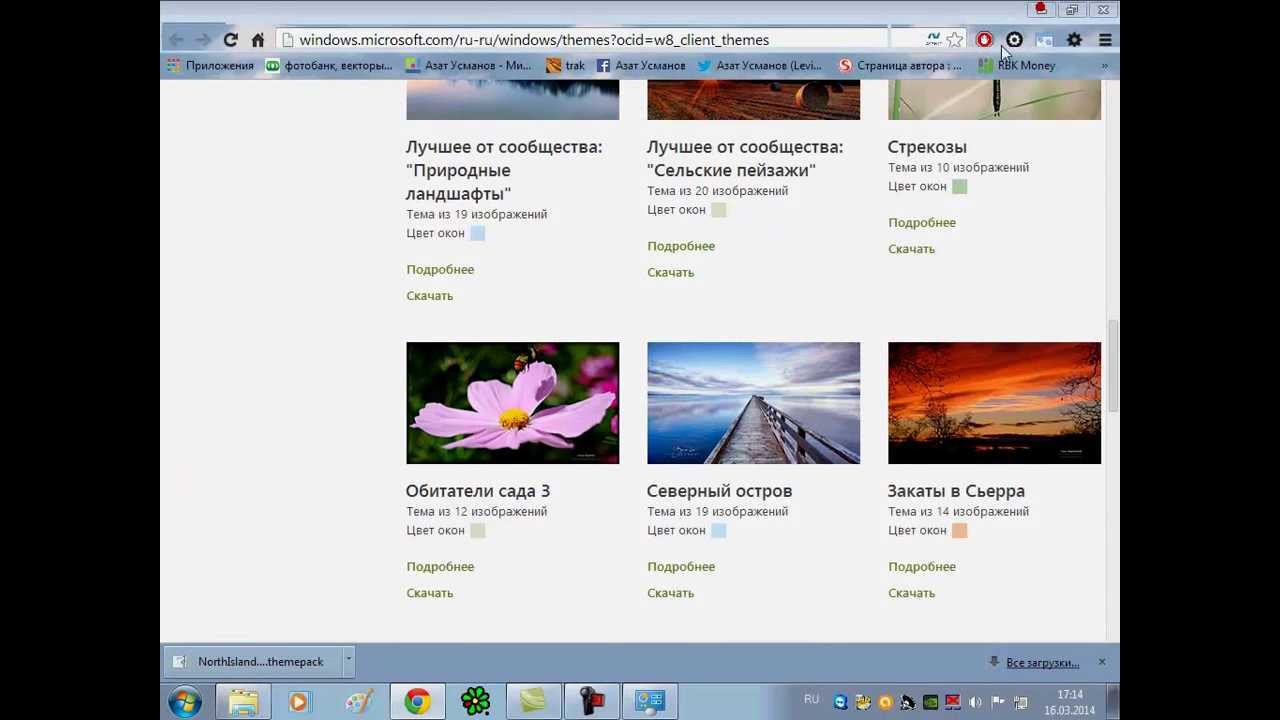The image size is (1280, 720).
Task: Open the green striped app taskbar icon
Action: [533, 702]
